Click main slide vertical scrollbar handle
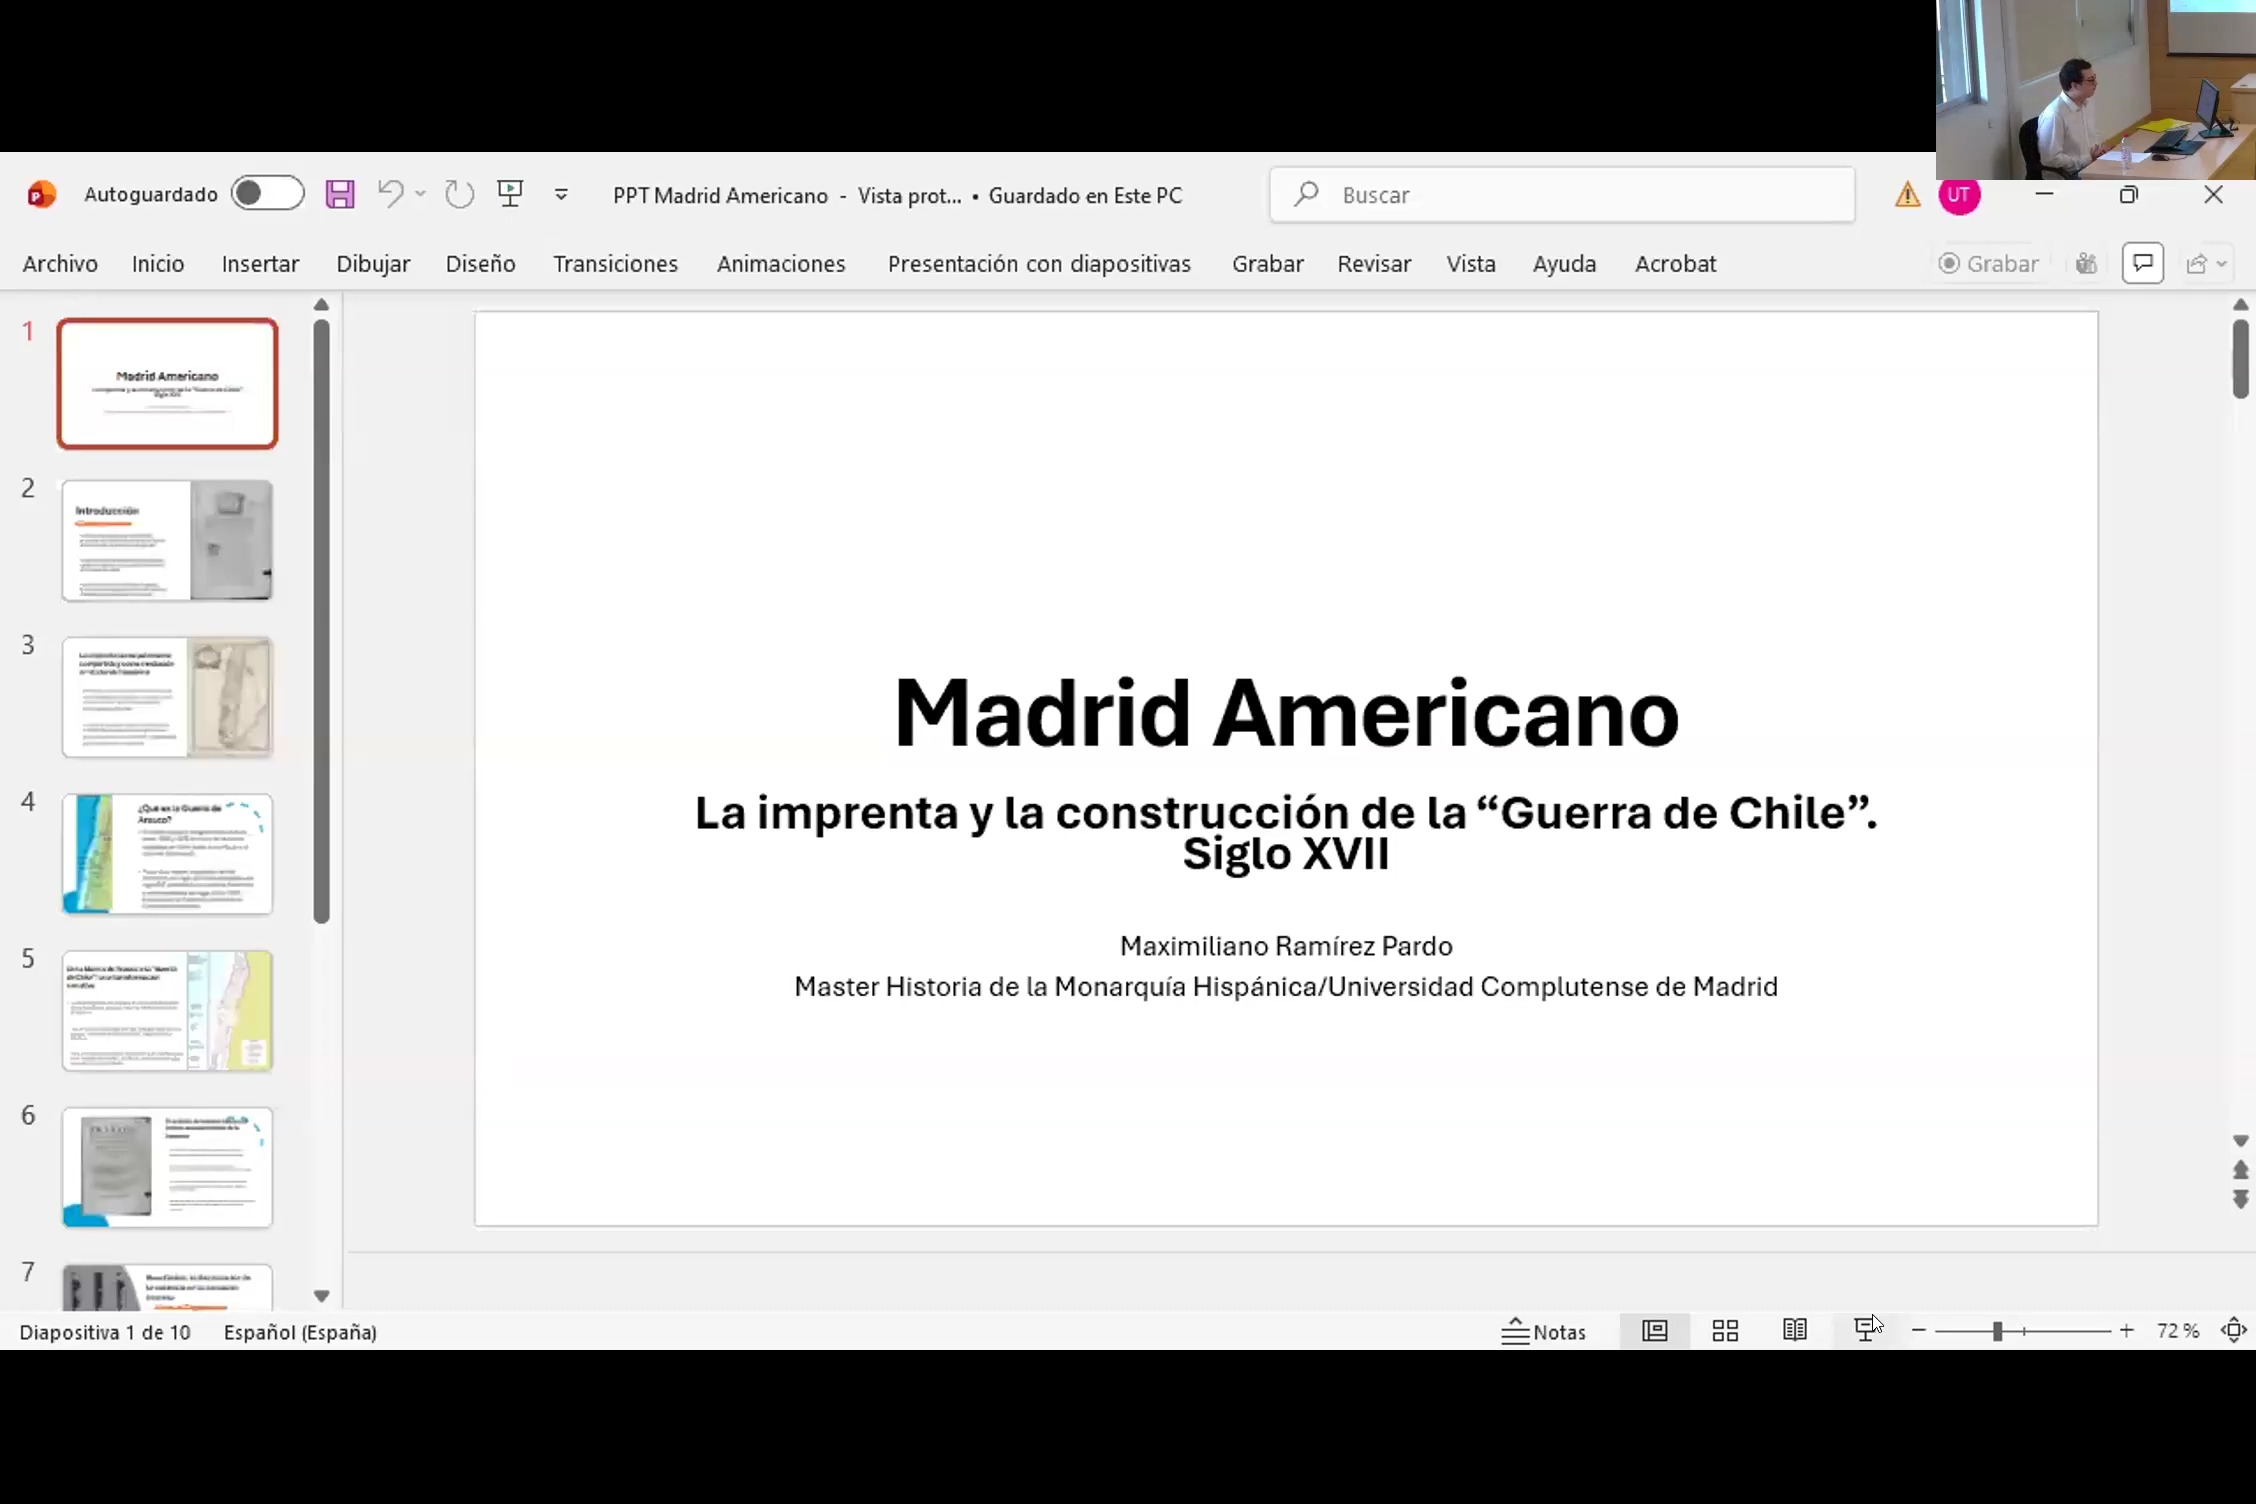The height and width of the screenshot is (1504, 2256). pyautogui.click(x=2240, y=359)
